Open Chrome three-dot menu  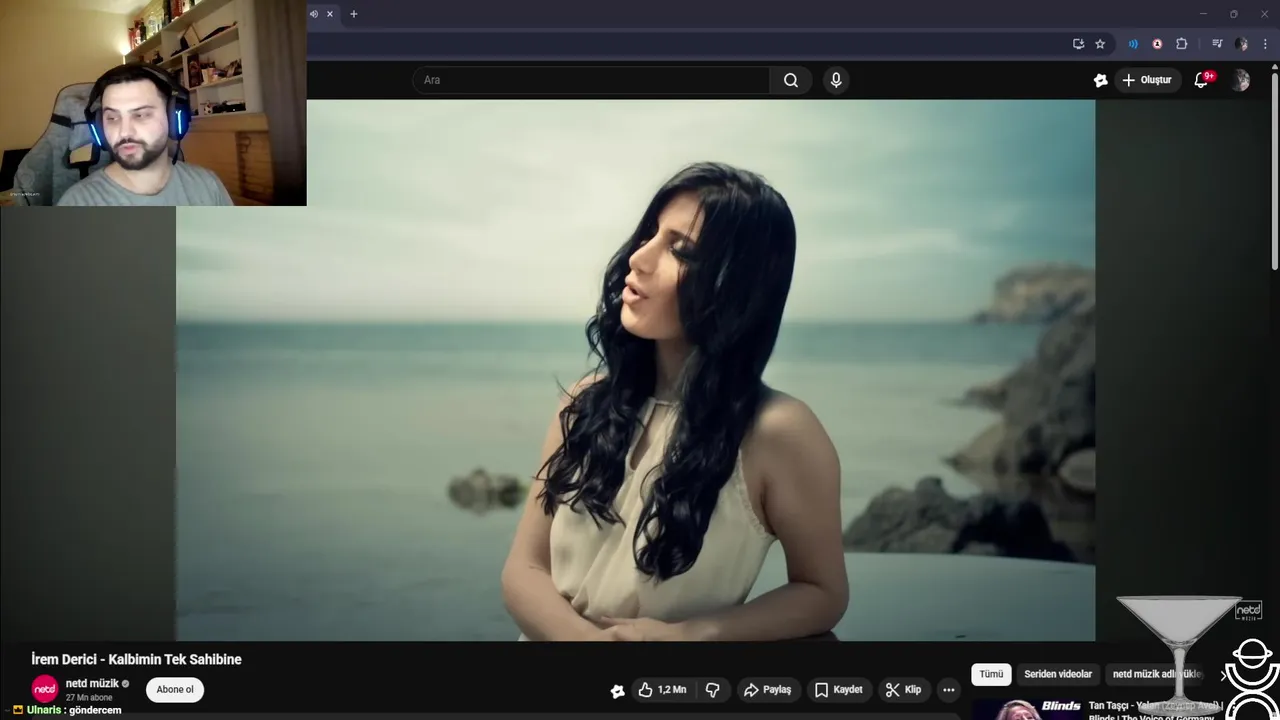[1265, 44]
